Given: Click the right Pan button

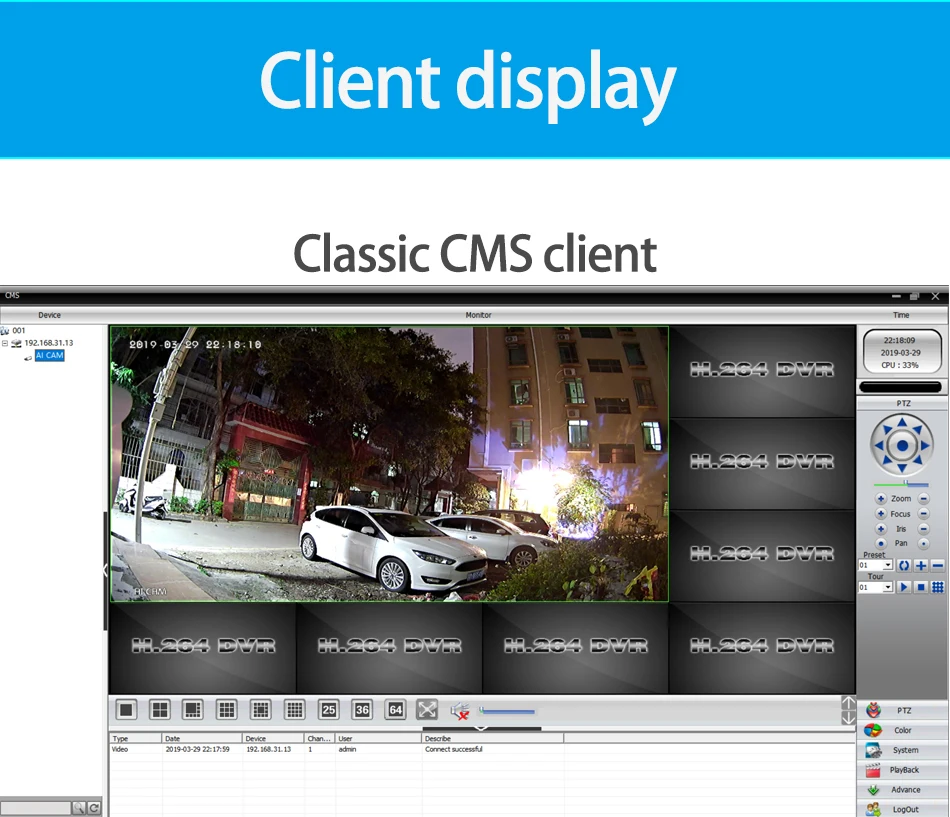Looking at the screenshot, I should click(x=923, y=544).
